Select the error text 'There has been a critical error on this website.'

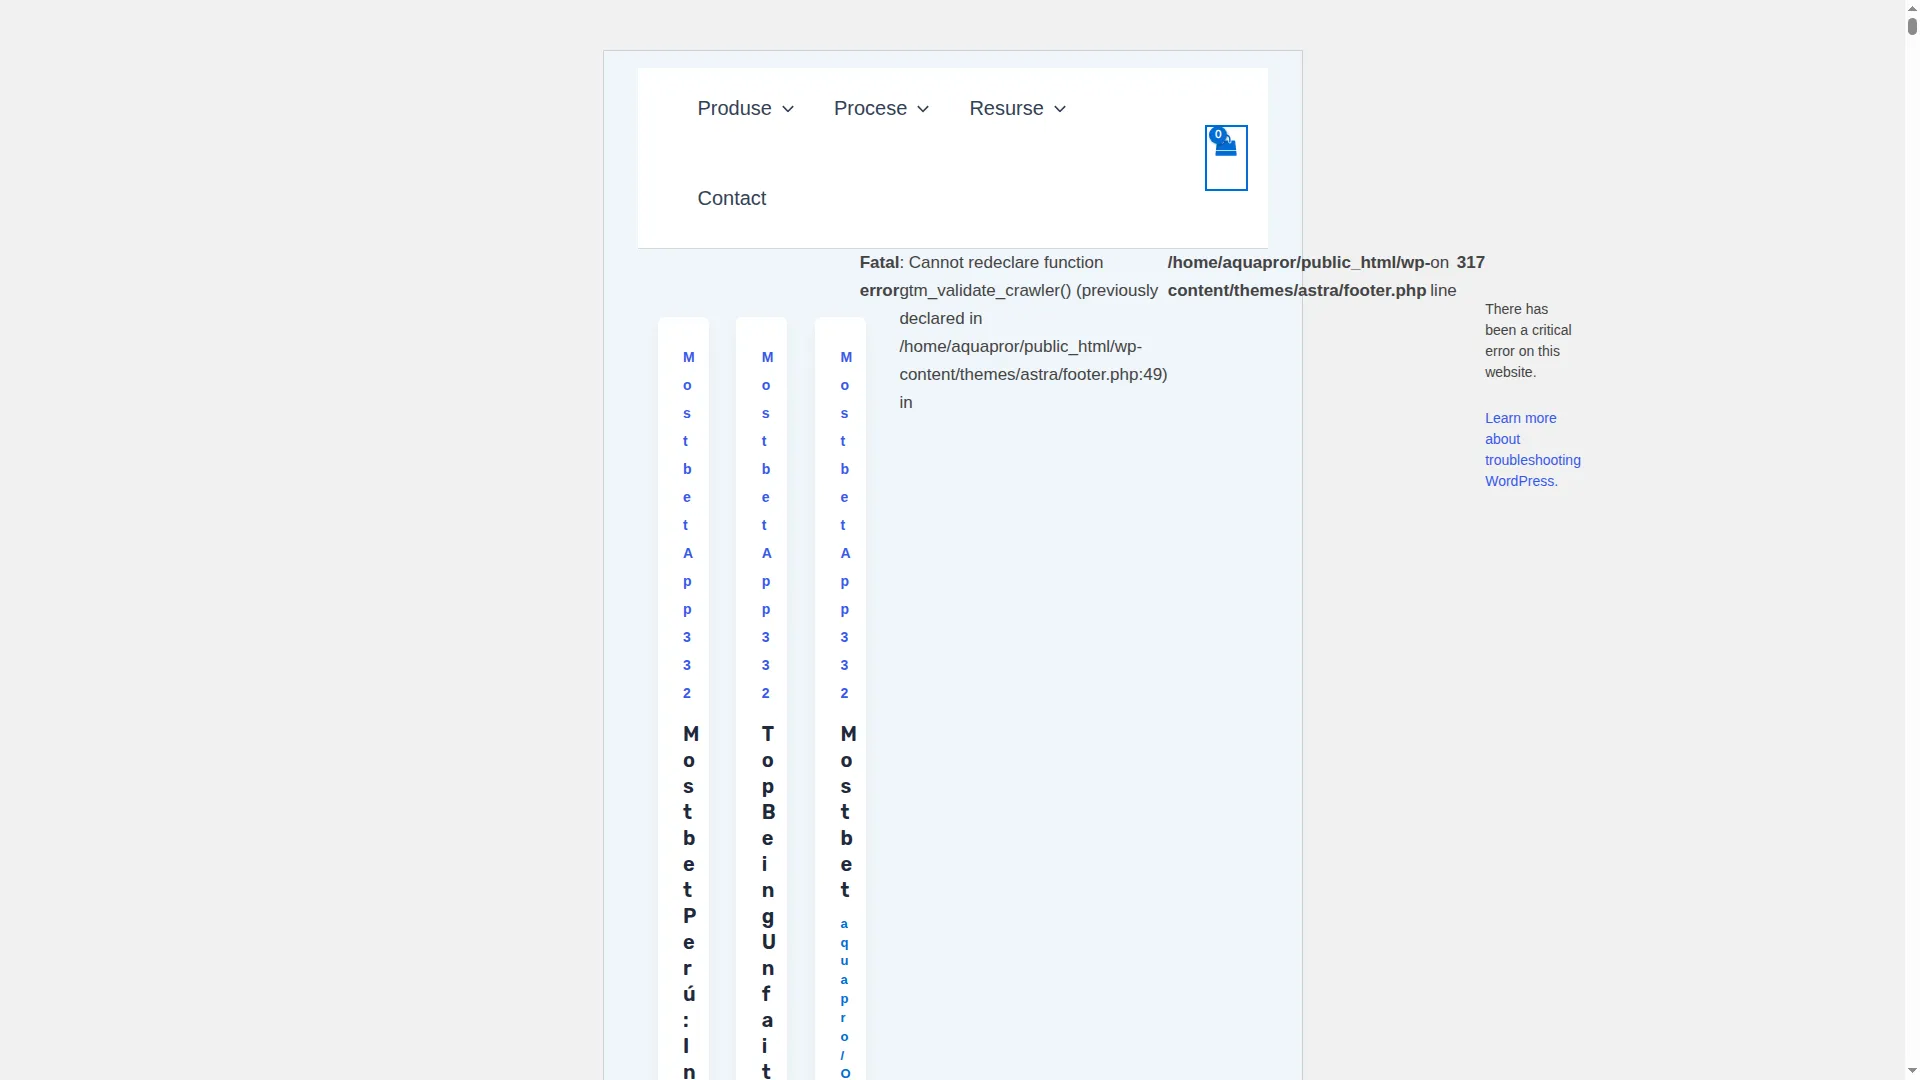(1528, 340)
